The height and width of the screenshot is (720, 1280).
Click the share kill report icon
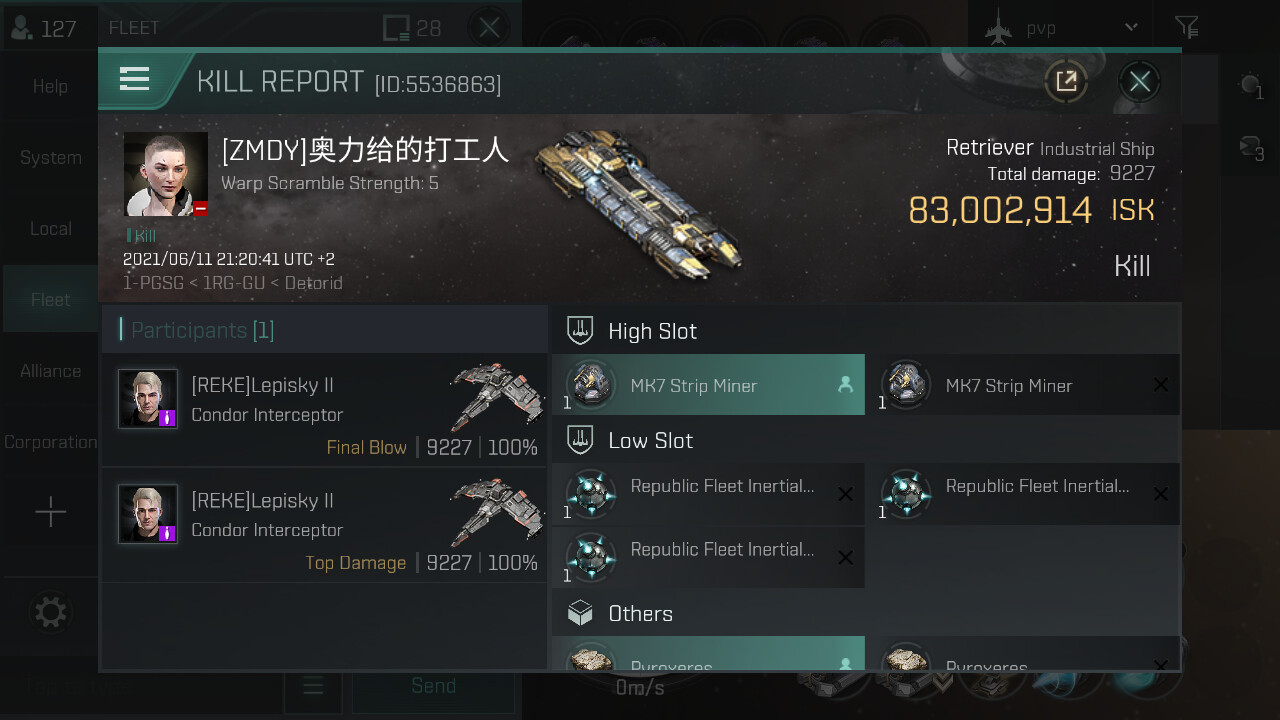click(x=1066, y=81)
